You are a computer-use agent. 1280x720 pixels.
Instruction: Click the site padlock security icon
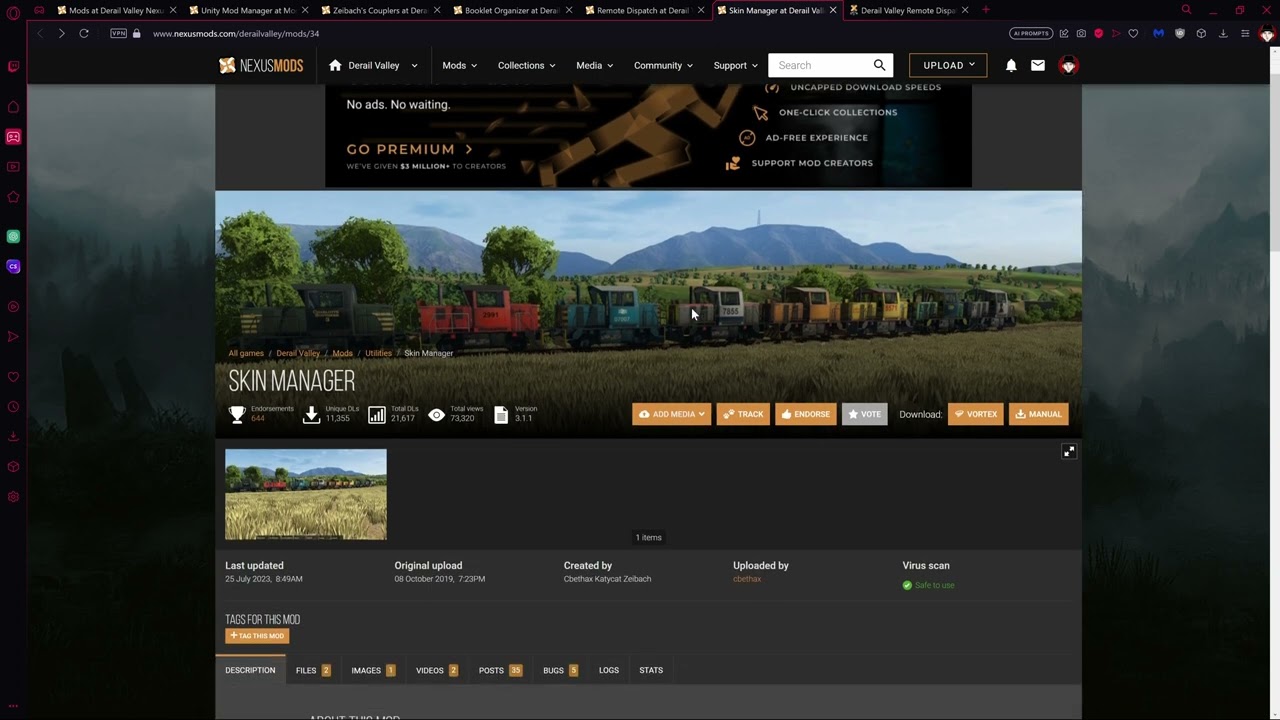click(x=138, y=33)
